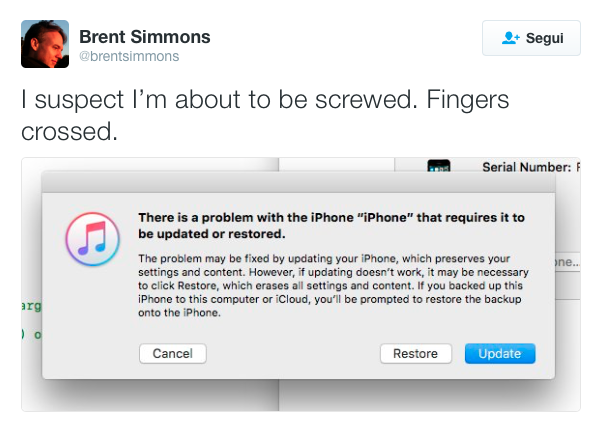The height and width of the screenshot is (422, 593).
Task: Click the gray title bar of the dialog
Action: (x=298, y=182)
